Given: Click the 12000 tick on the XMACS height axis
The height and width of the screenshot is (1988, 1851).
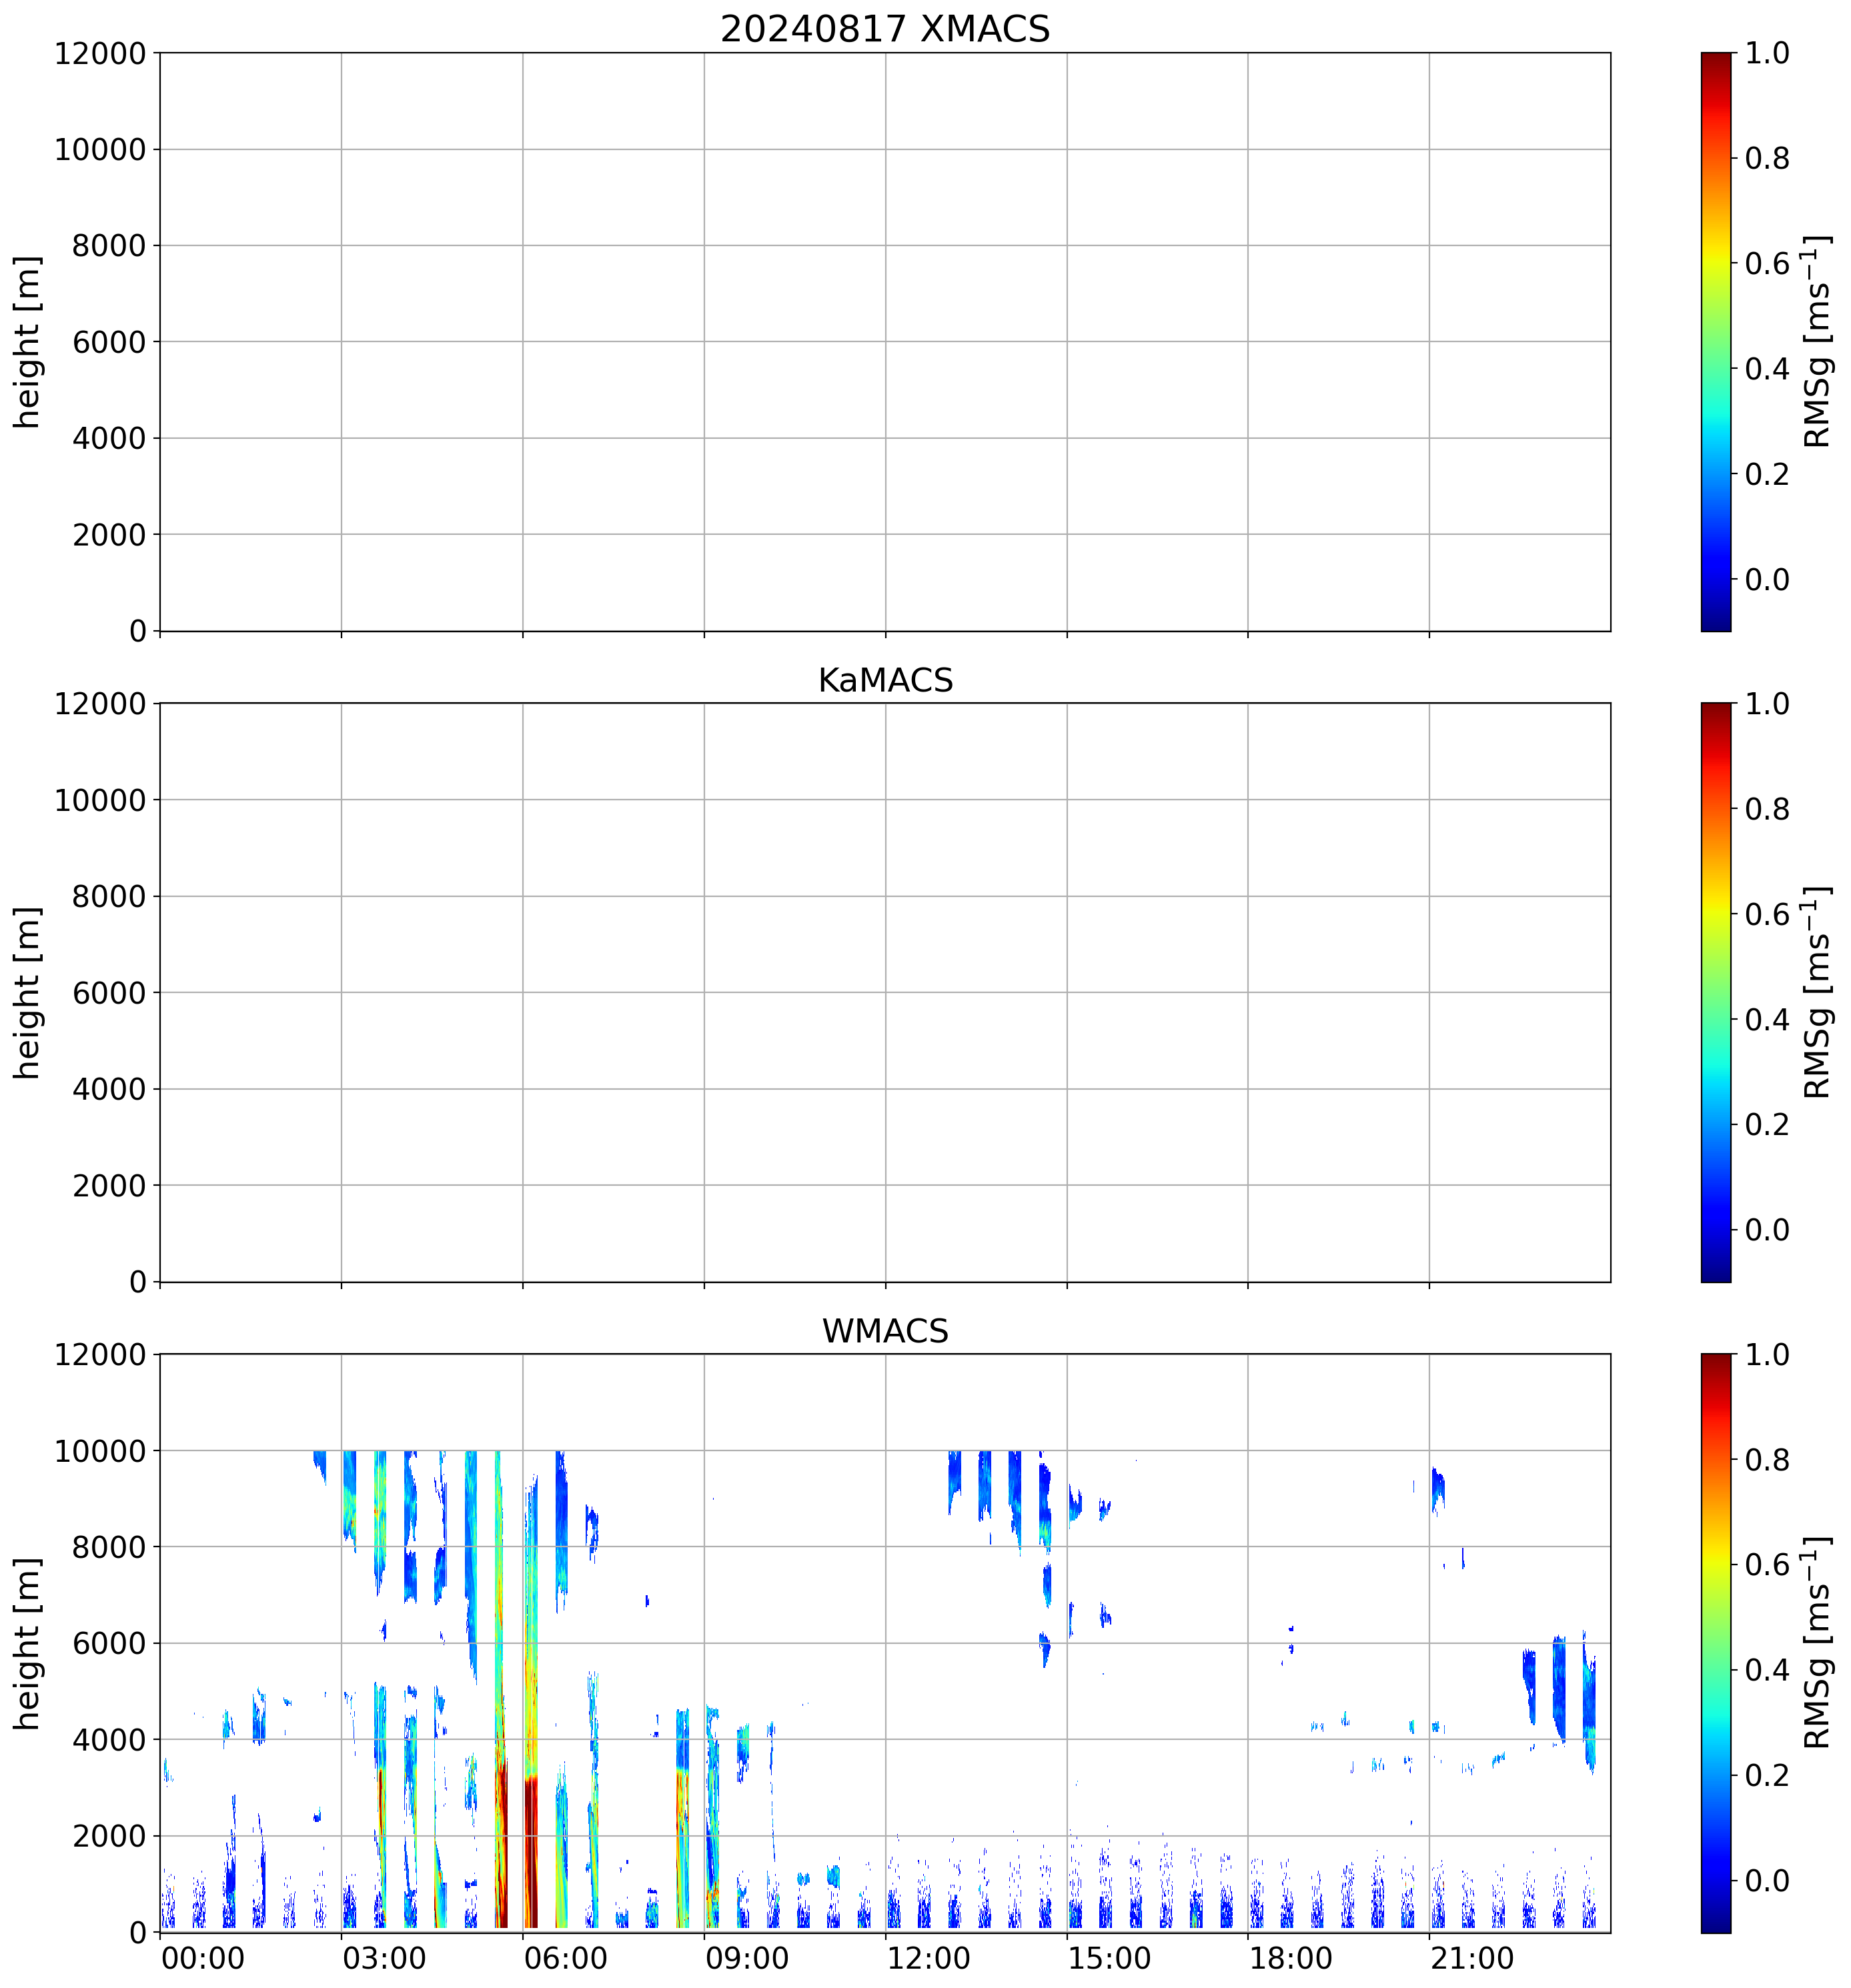Looking at the screenshot, I should coord(100,53).
